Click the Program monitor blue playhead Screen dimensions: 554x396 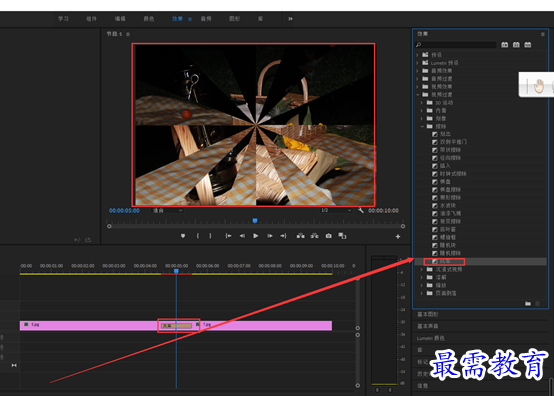click(255, 221)
